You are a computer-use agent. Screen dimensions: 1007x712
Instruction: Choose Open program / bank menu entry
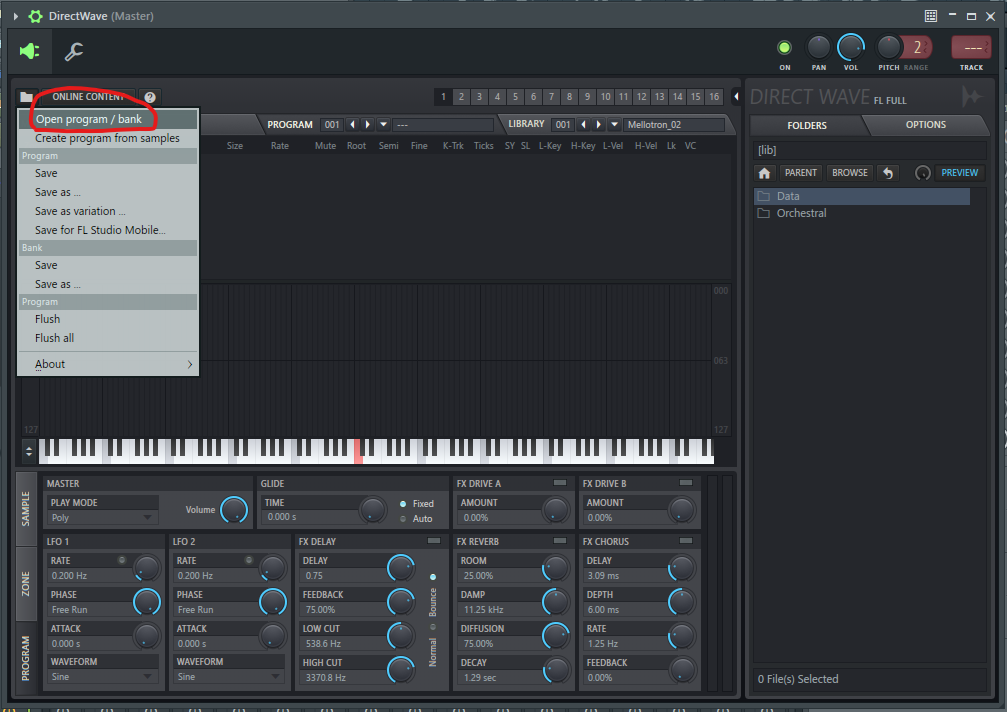[x=89, y=119]
